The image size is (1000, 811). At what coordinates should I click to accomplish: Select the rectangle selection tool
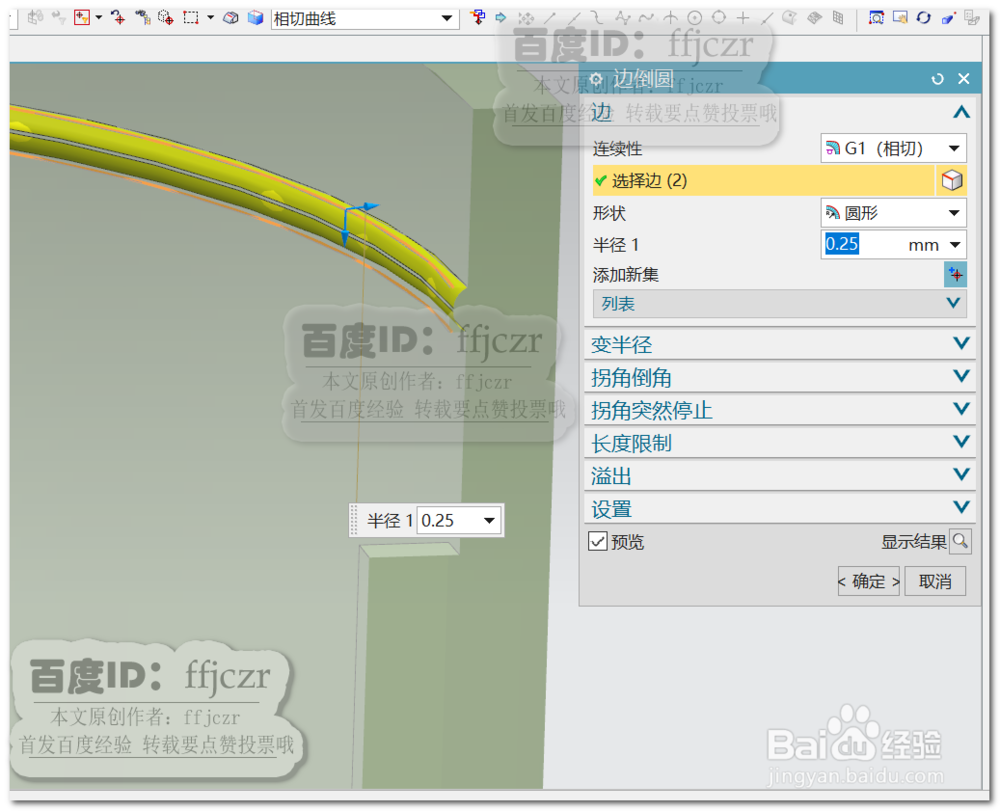pos(191,17)
